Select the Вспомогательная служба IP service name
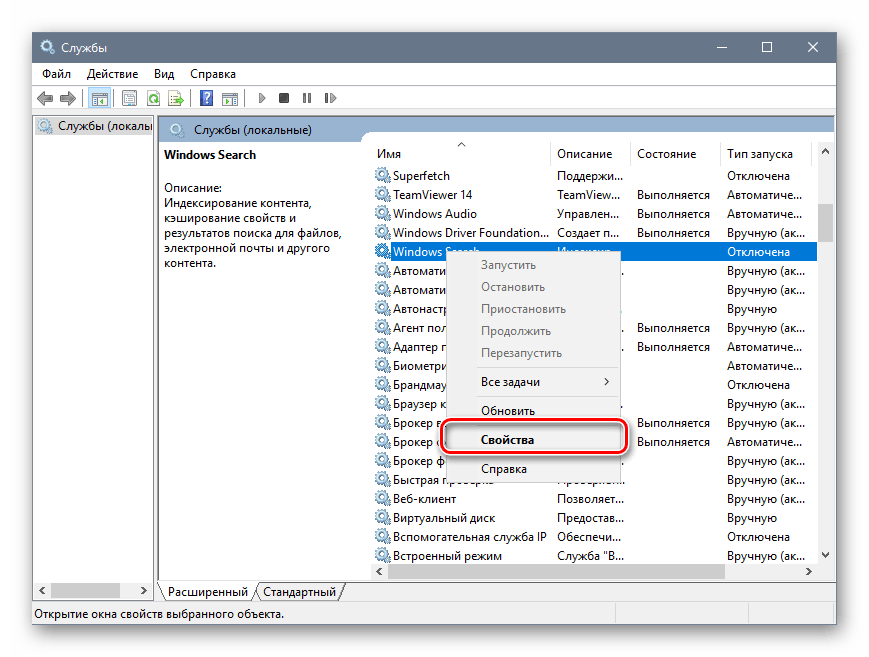This screenshot has width=869, height=657. (469, 537)
